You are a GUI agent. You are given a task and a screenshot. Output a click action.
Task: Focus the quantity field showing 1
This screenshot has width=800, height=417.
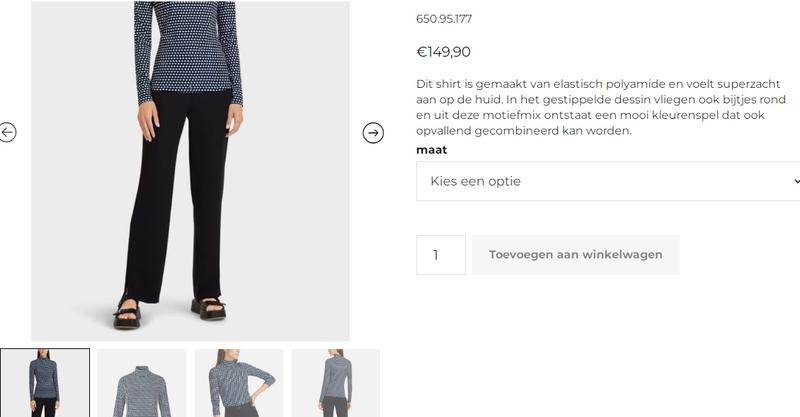(441, 255)
